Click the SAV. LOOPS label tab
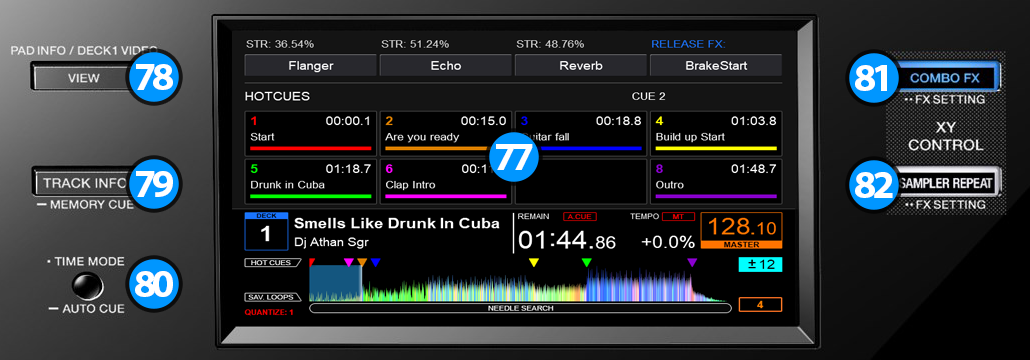 (x=273, y=297)
